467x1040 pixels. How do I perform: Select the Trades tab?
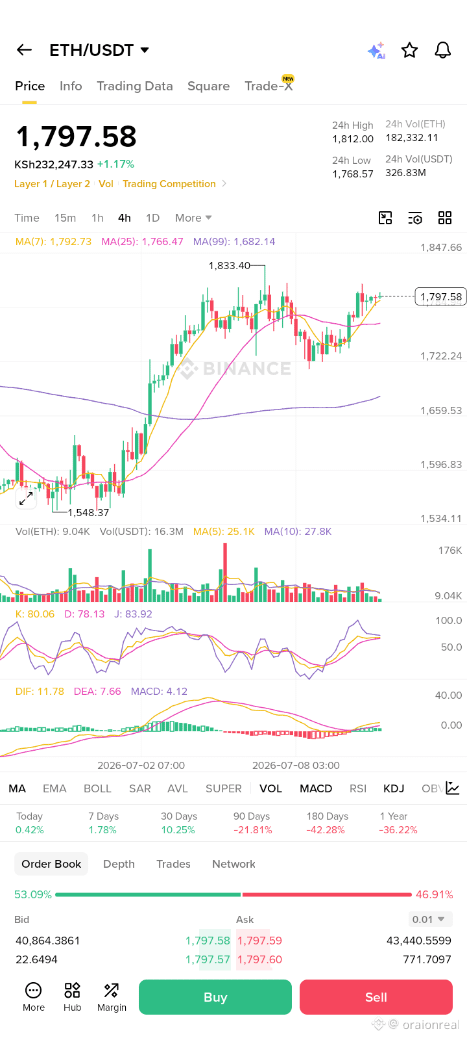click(x=173, y=864)
